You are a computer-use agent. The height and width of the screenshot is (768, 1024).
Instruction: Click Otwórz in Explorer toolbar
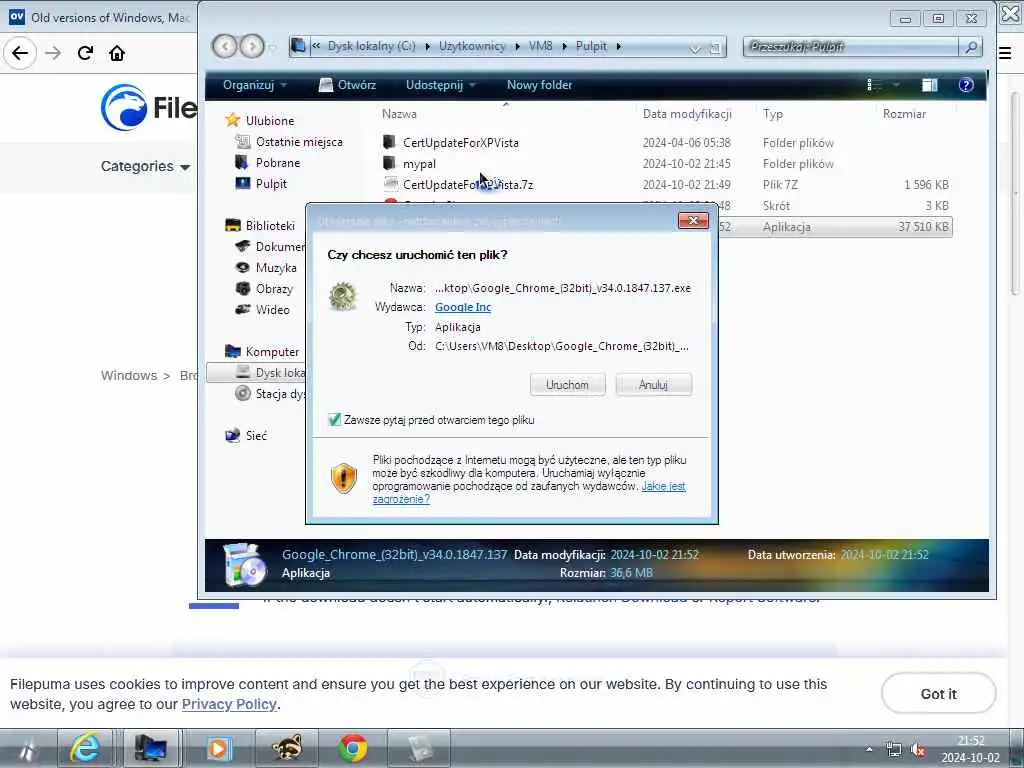tap(347, 85)
